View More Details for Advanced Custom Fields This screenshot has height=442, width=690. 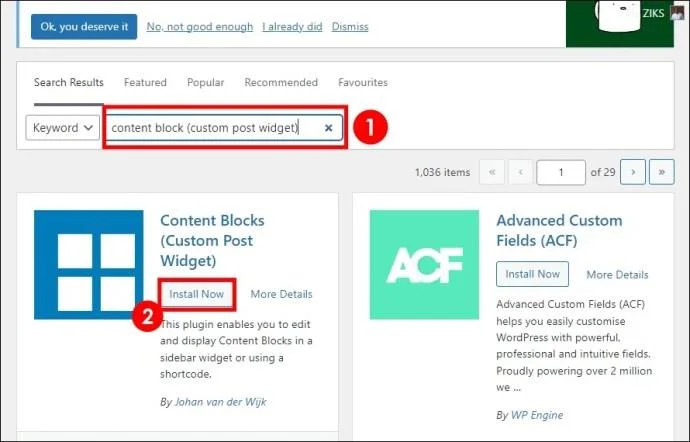[617, 275]
